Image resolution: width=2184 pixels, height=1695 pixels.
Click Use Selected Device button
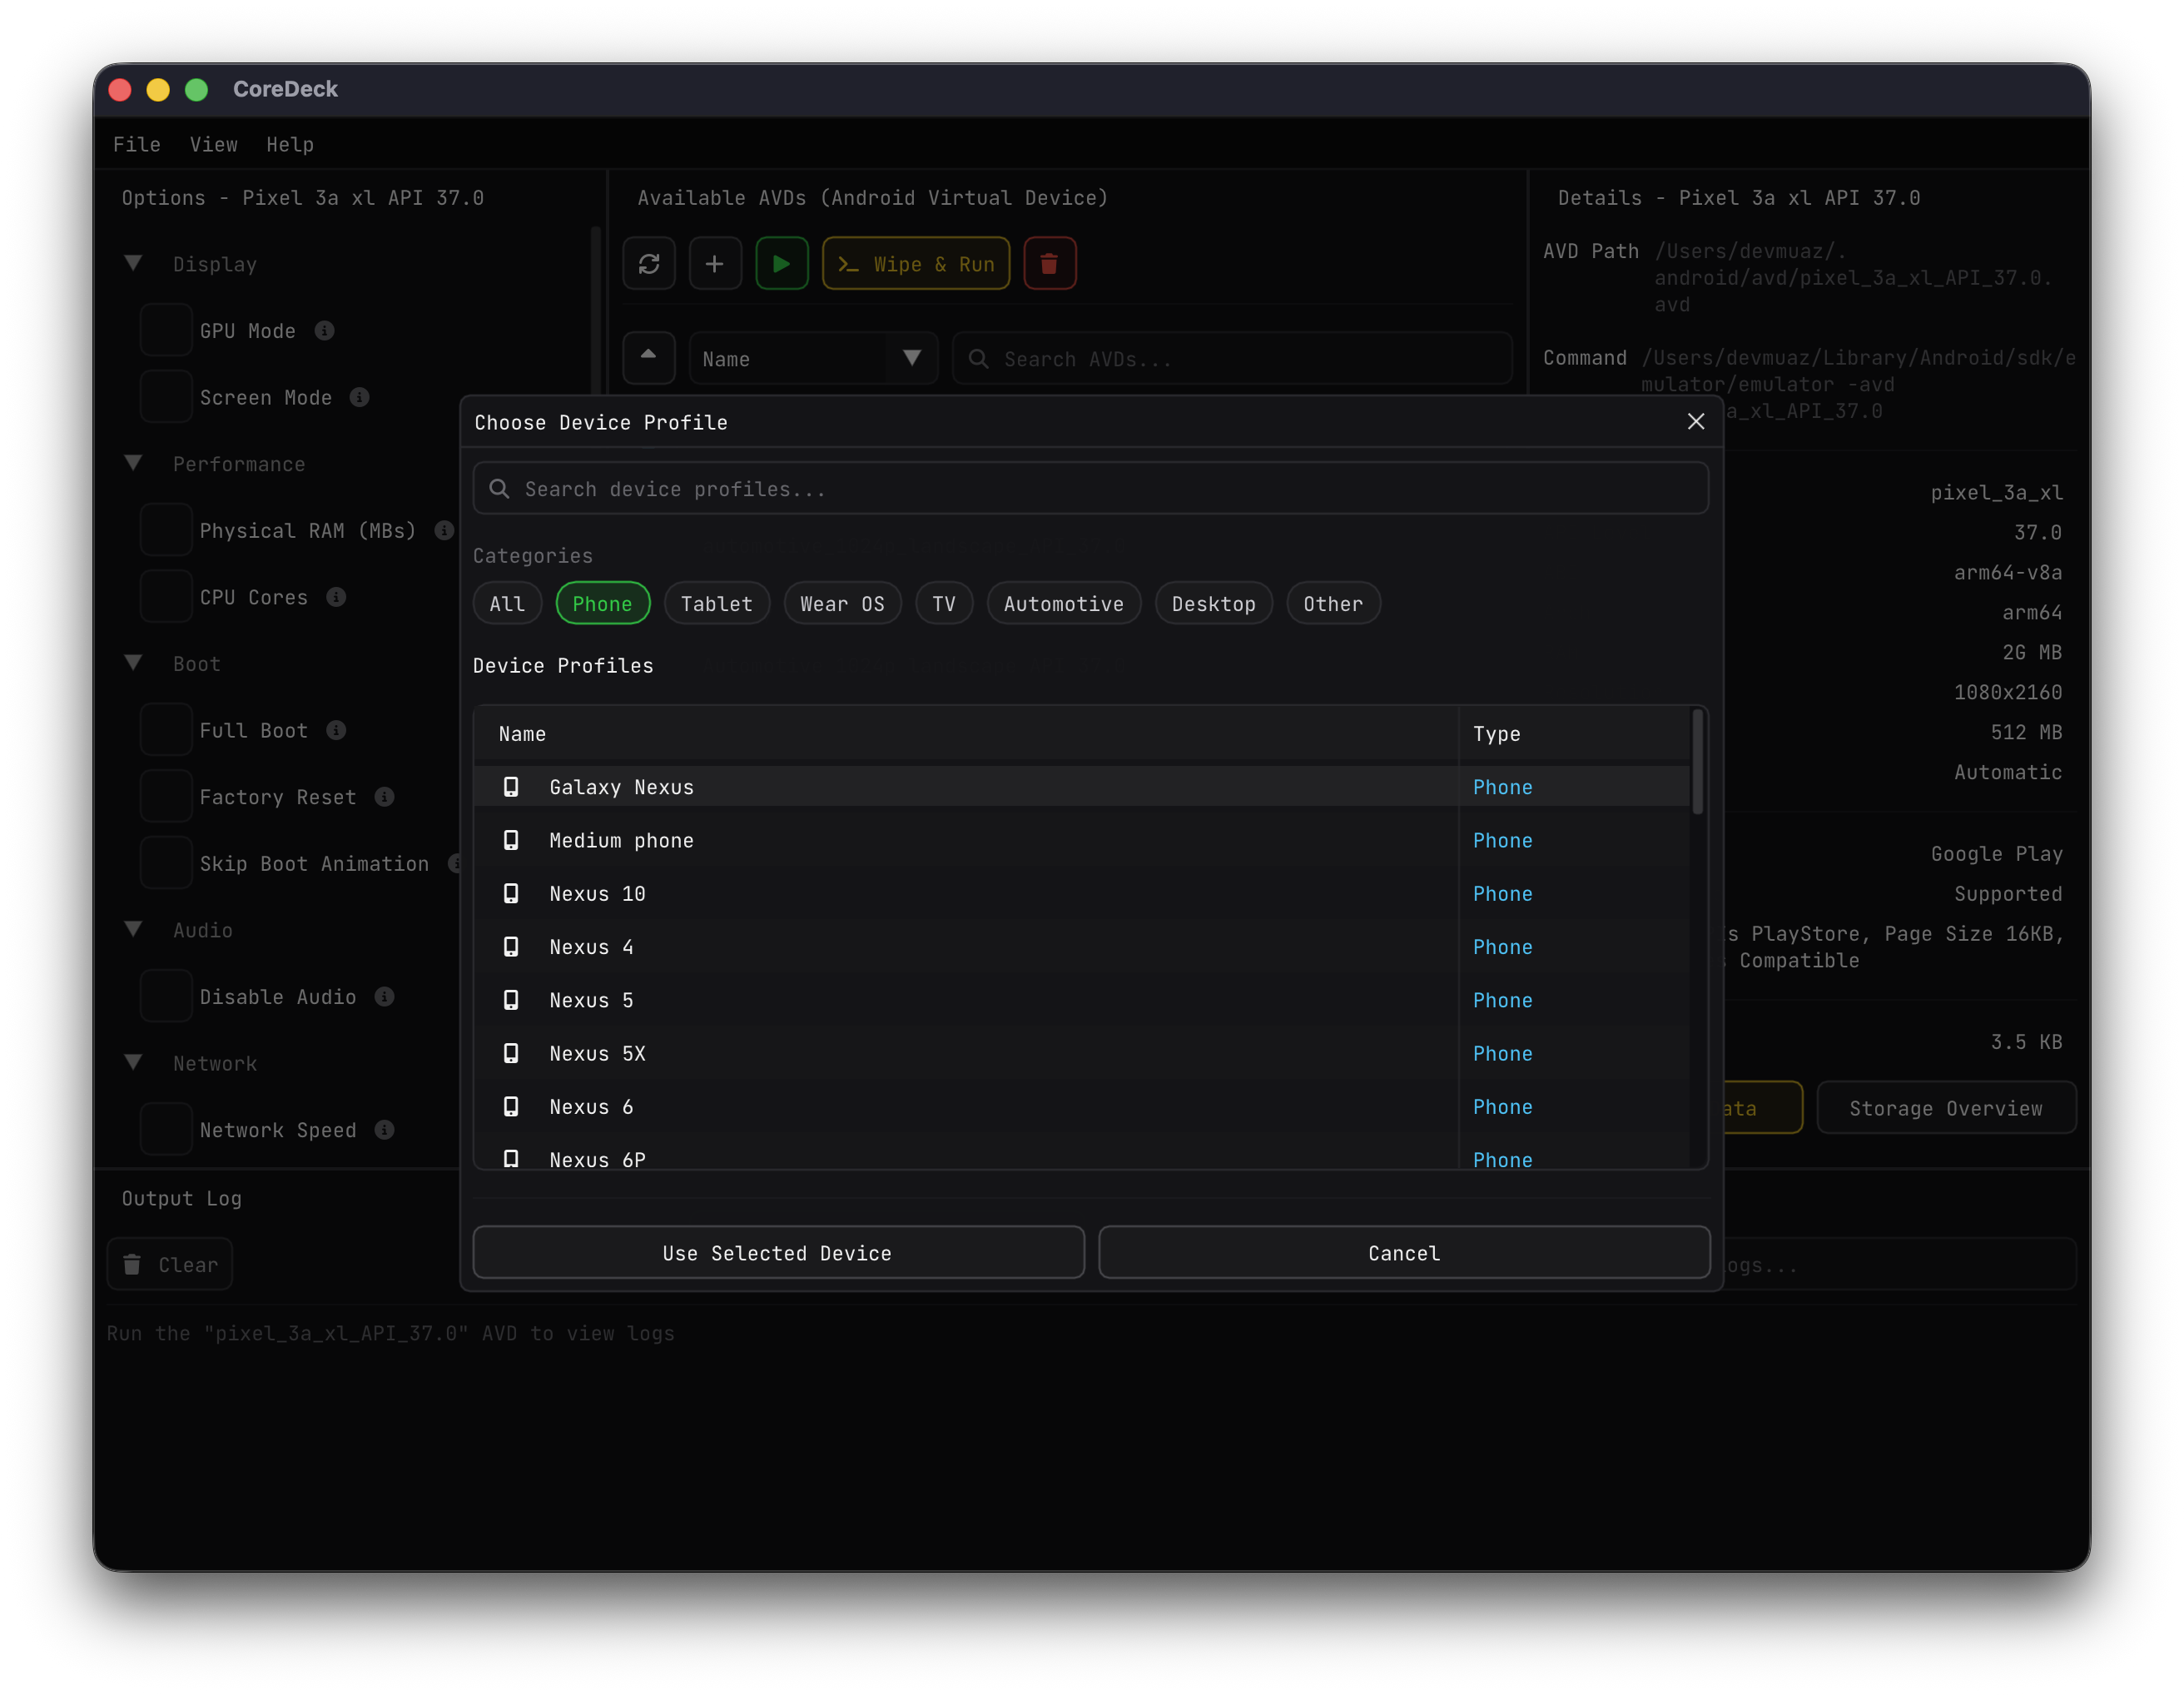pos(778,1252)
